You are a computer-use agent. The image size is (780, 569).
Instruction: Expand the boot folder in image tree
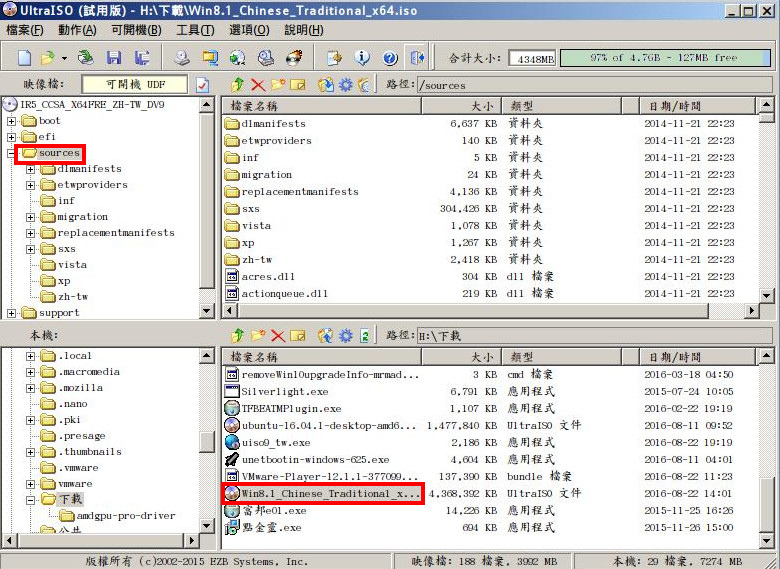coord(11,121)
